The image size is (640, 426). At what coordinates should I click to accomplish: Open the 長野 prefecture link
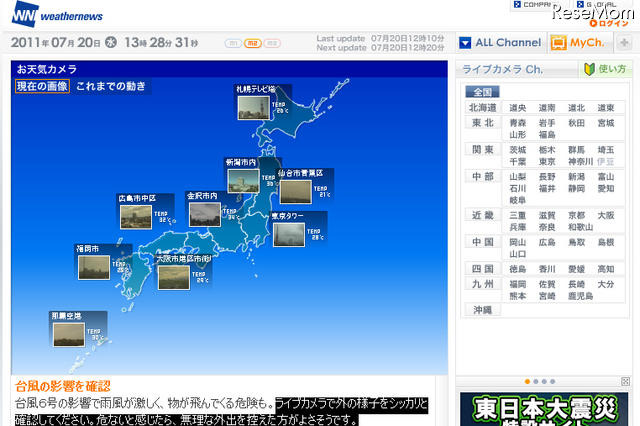[x=547, y=177]
